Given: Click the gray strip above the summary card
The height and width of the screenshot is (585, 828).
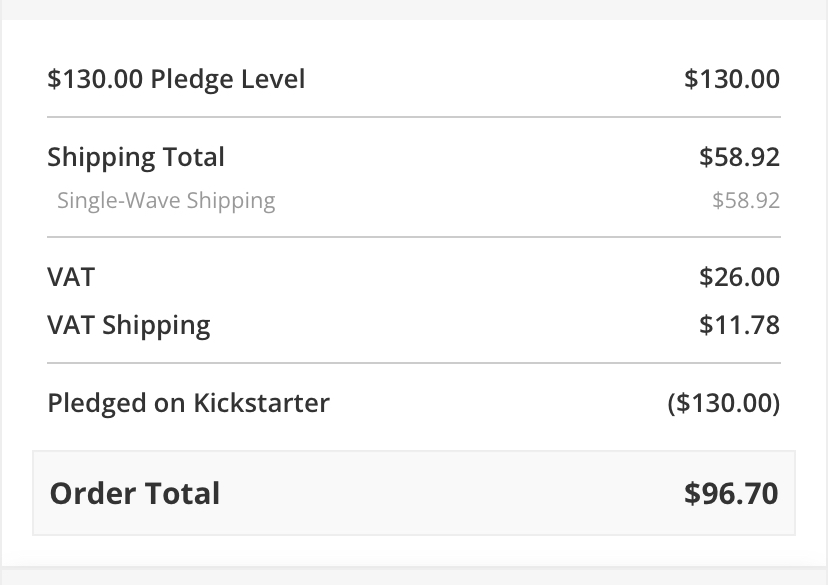Looking at the screenshot, I should [x=414, y=9].
